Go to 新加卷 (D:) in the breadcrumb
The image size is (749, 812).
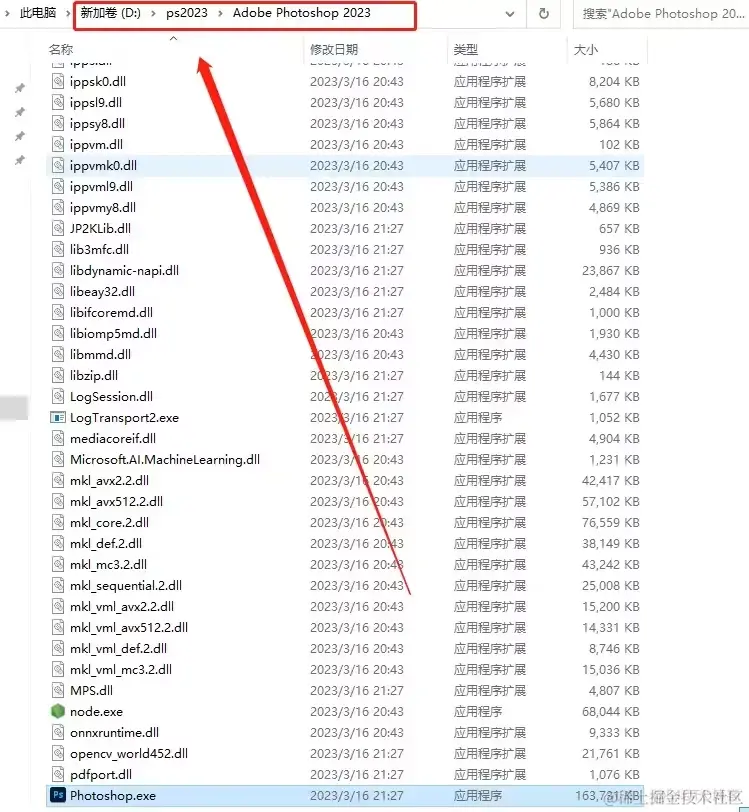110,13
